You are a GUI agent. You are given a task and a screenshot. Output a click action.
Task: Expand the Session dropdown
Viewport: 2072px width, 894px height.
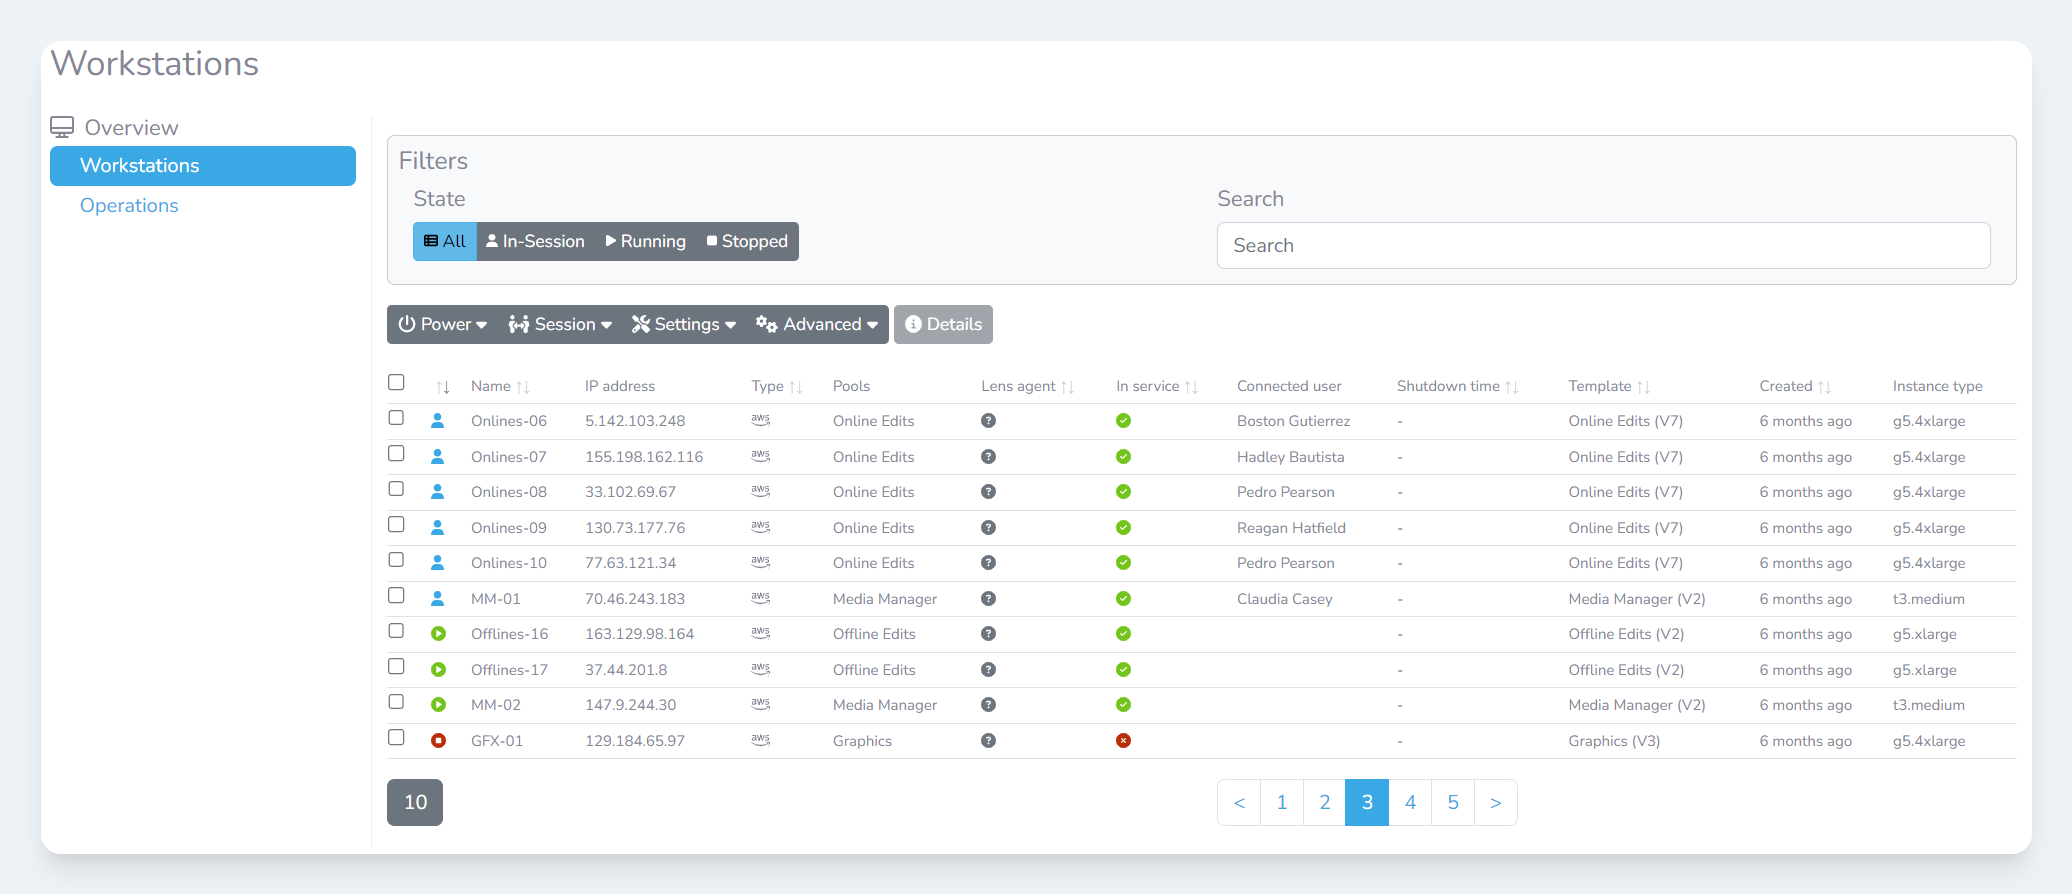coord(560,324)
